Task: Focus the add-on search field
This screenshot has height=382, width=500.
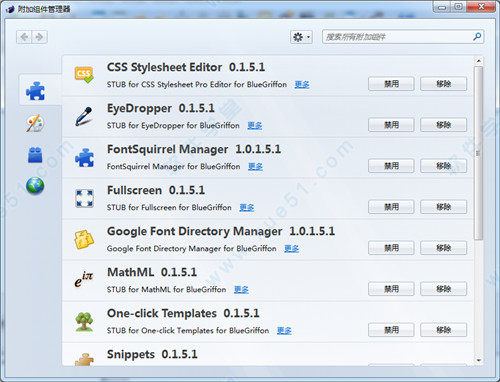Action: pyautogui.click(x=403, y=37)
